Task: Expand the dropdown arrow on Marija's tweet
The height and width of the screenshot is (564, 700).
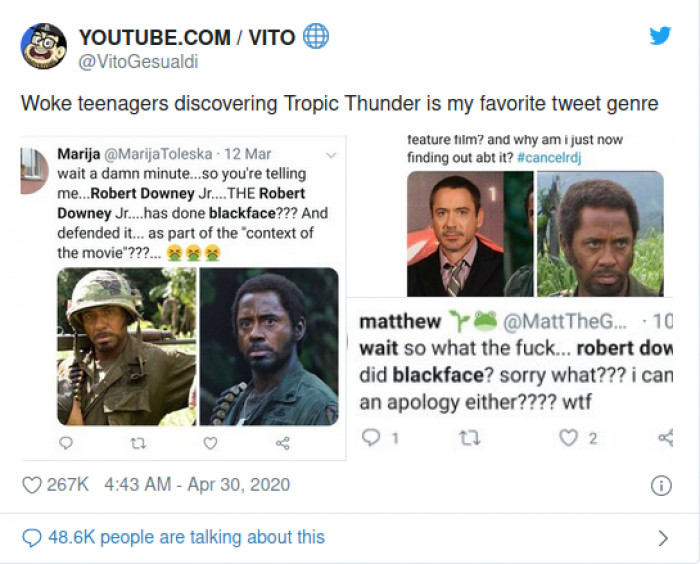Action: (x=331, y=155)
